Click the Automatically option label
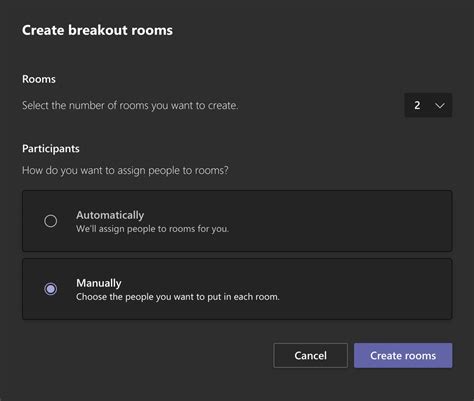 (x=110, y=215)
